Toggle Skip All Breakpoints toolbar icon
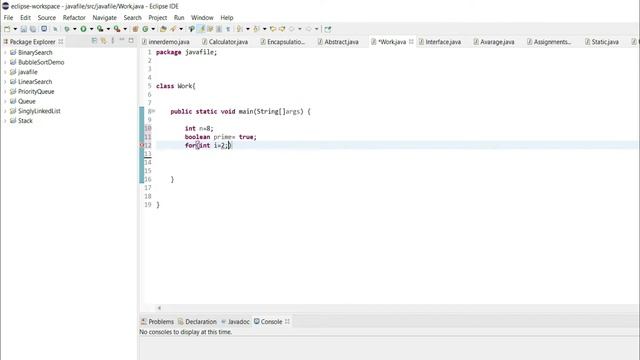The height and width of the screenshot is (360, 640). (55, 29)
